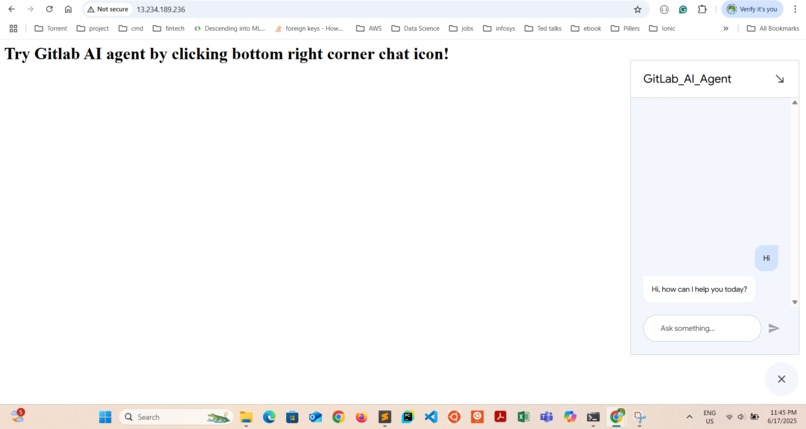The width and height of the screenshot is (806, 429).
Task: Click the taskbar Search box
Action: coord(176,417)
